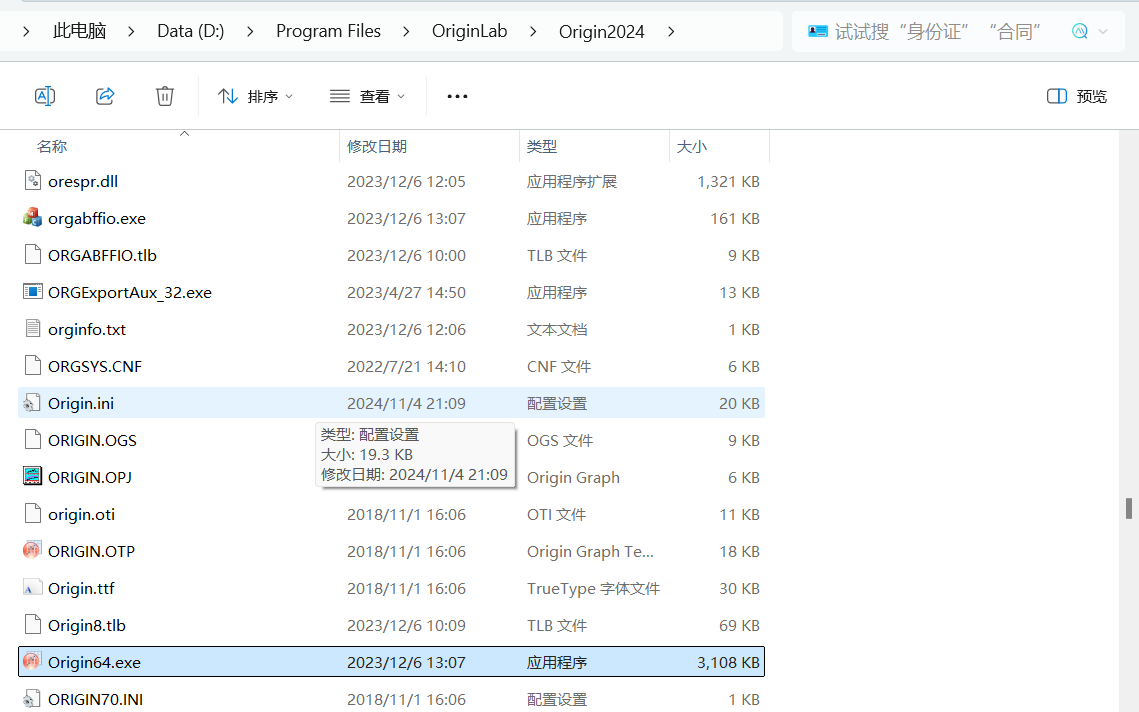Sort by Size (大小) column header
The height and width of the screenshot is (712, 1139).
tap(692, 146)
